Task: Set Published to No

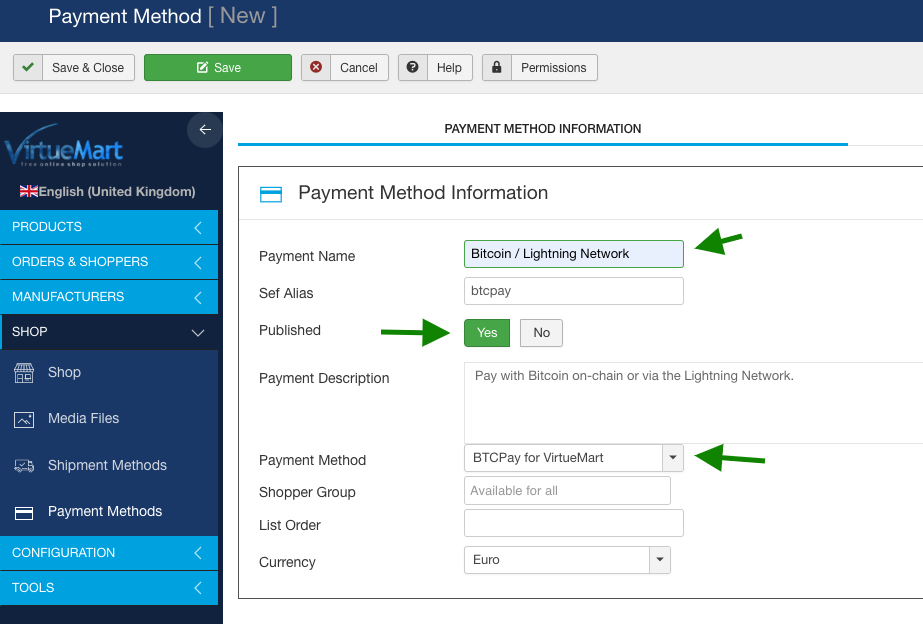Action: [x=540, y=332]
